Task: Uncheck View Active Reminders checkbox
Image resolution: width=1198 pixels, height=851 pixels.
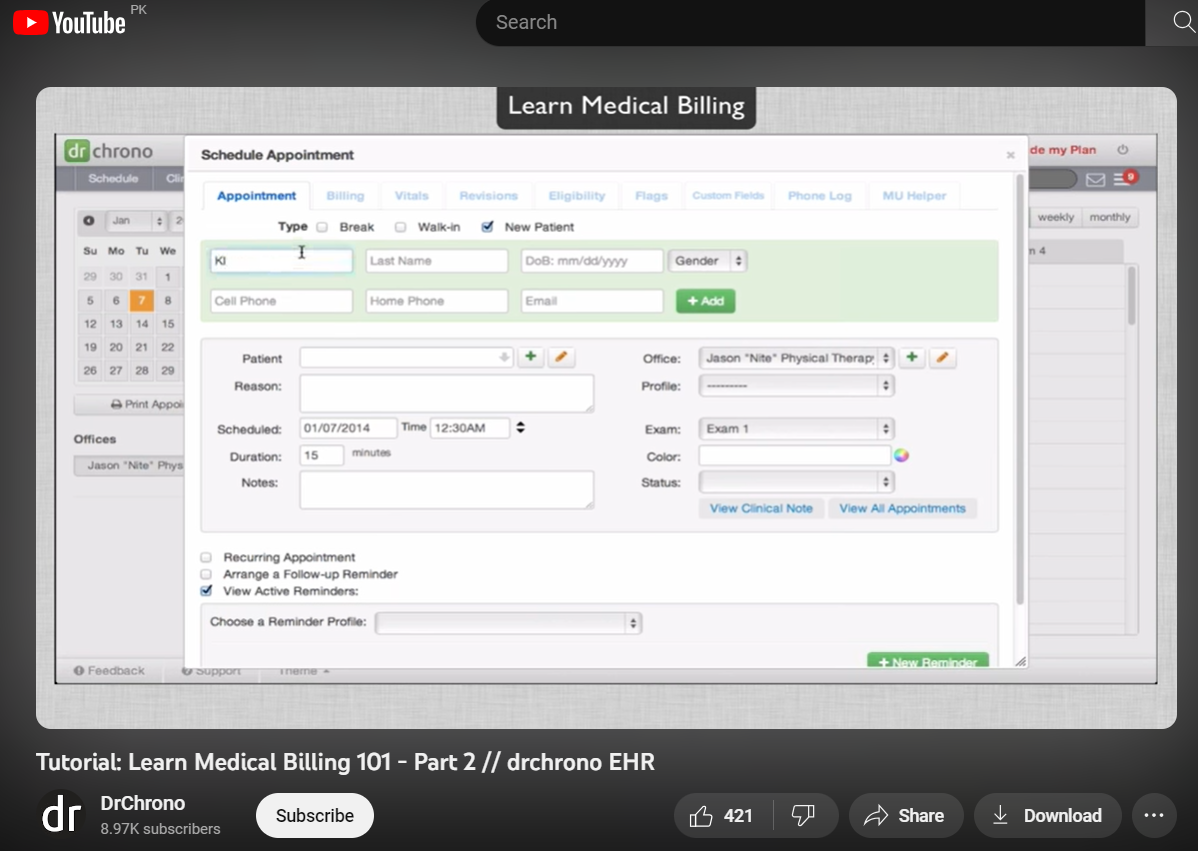Action: coord(206,591)
